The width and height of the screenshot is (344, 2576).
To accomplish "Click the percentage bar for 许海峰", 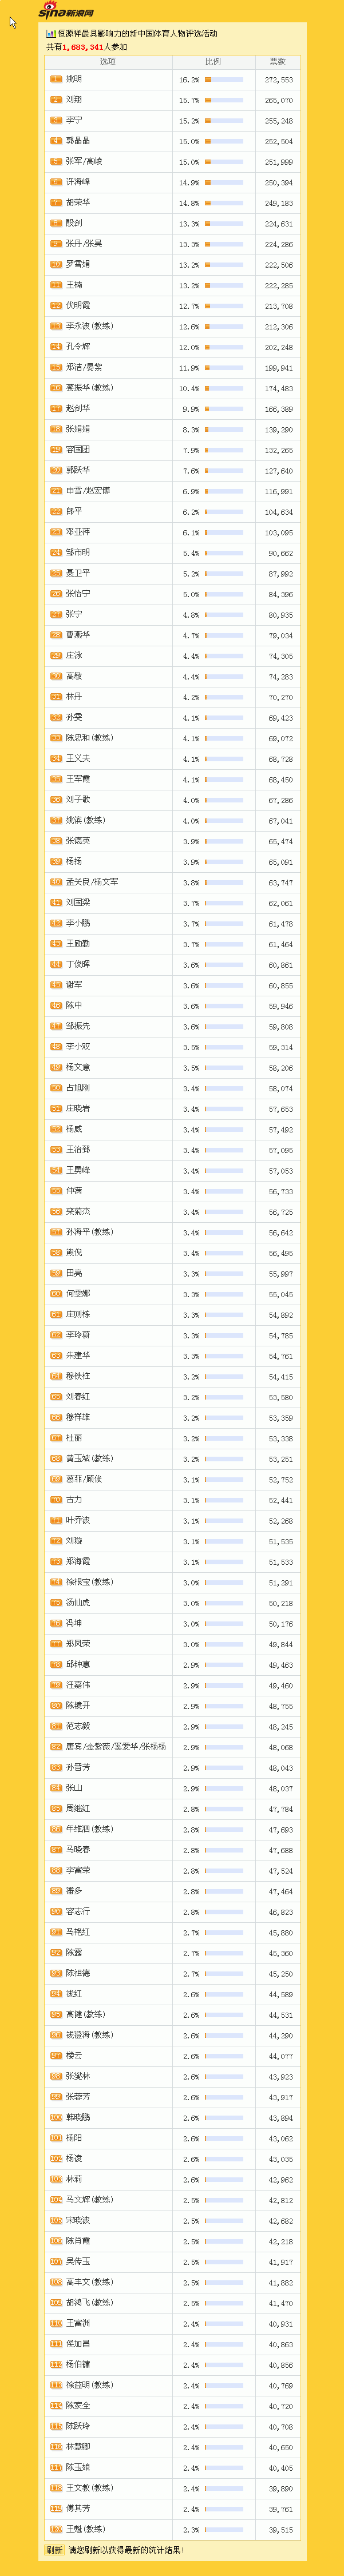I will point(224,183).
